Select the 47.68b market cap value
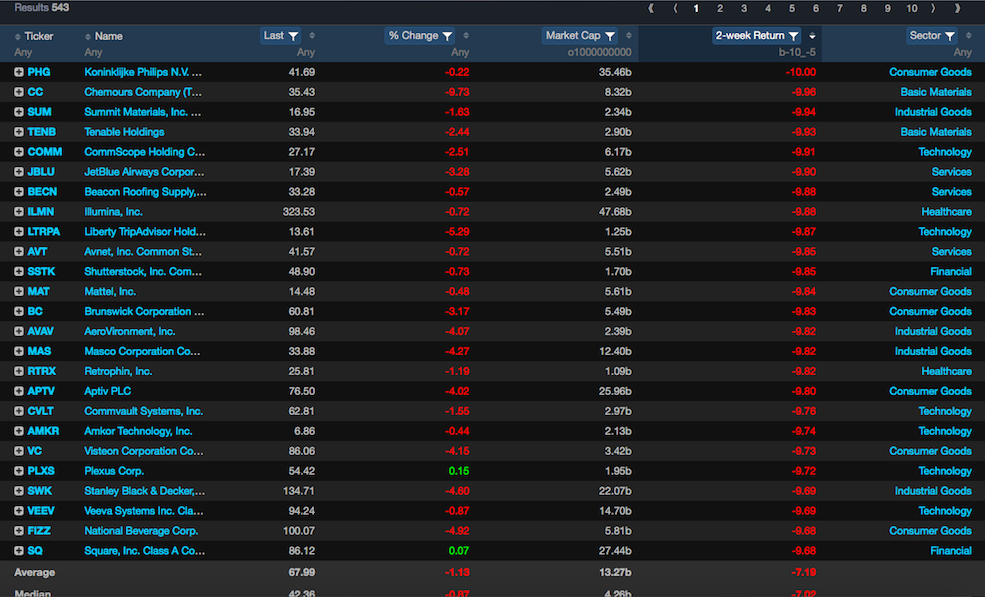 pos(615,212)
